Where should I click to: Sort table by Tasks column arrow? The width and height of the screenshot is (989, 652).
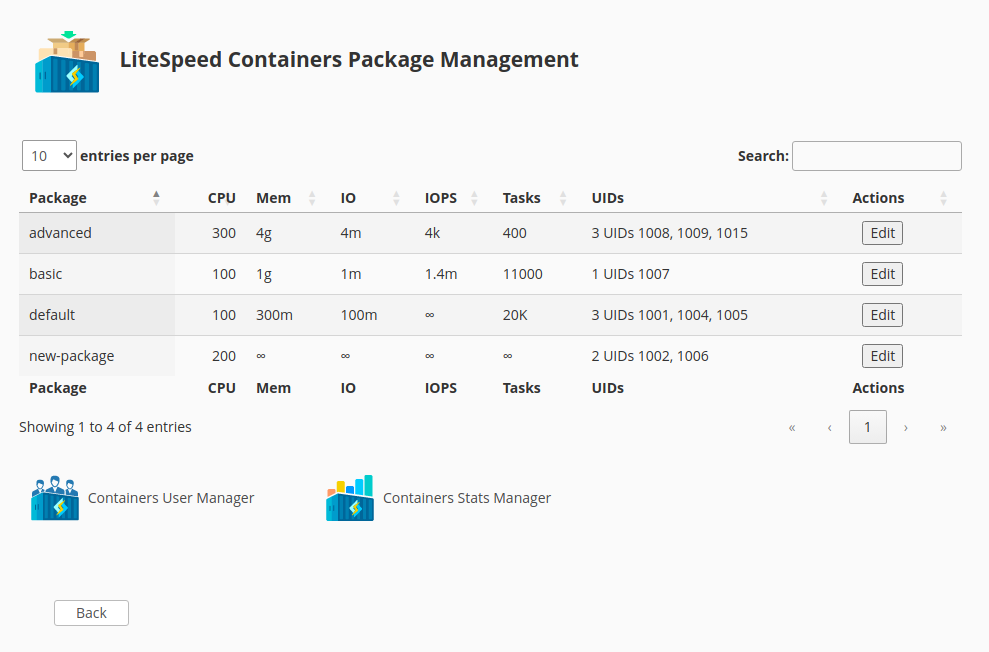(x=562, y=198)
